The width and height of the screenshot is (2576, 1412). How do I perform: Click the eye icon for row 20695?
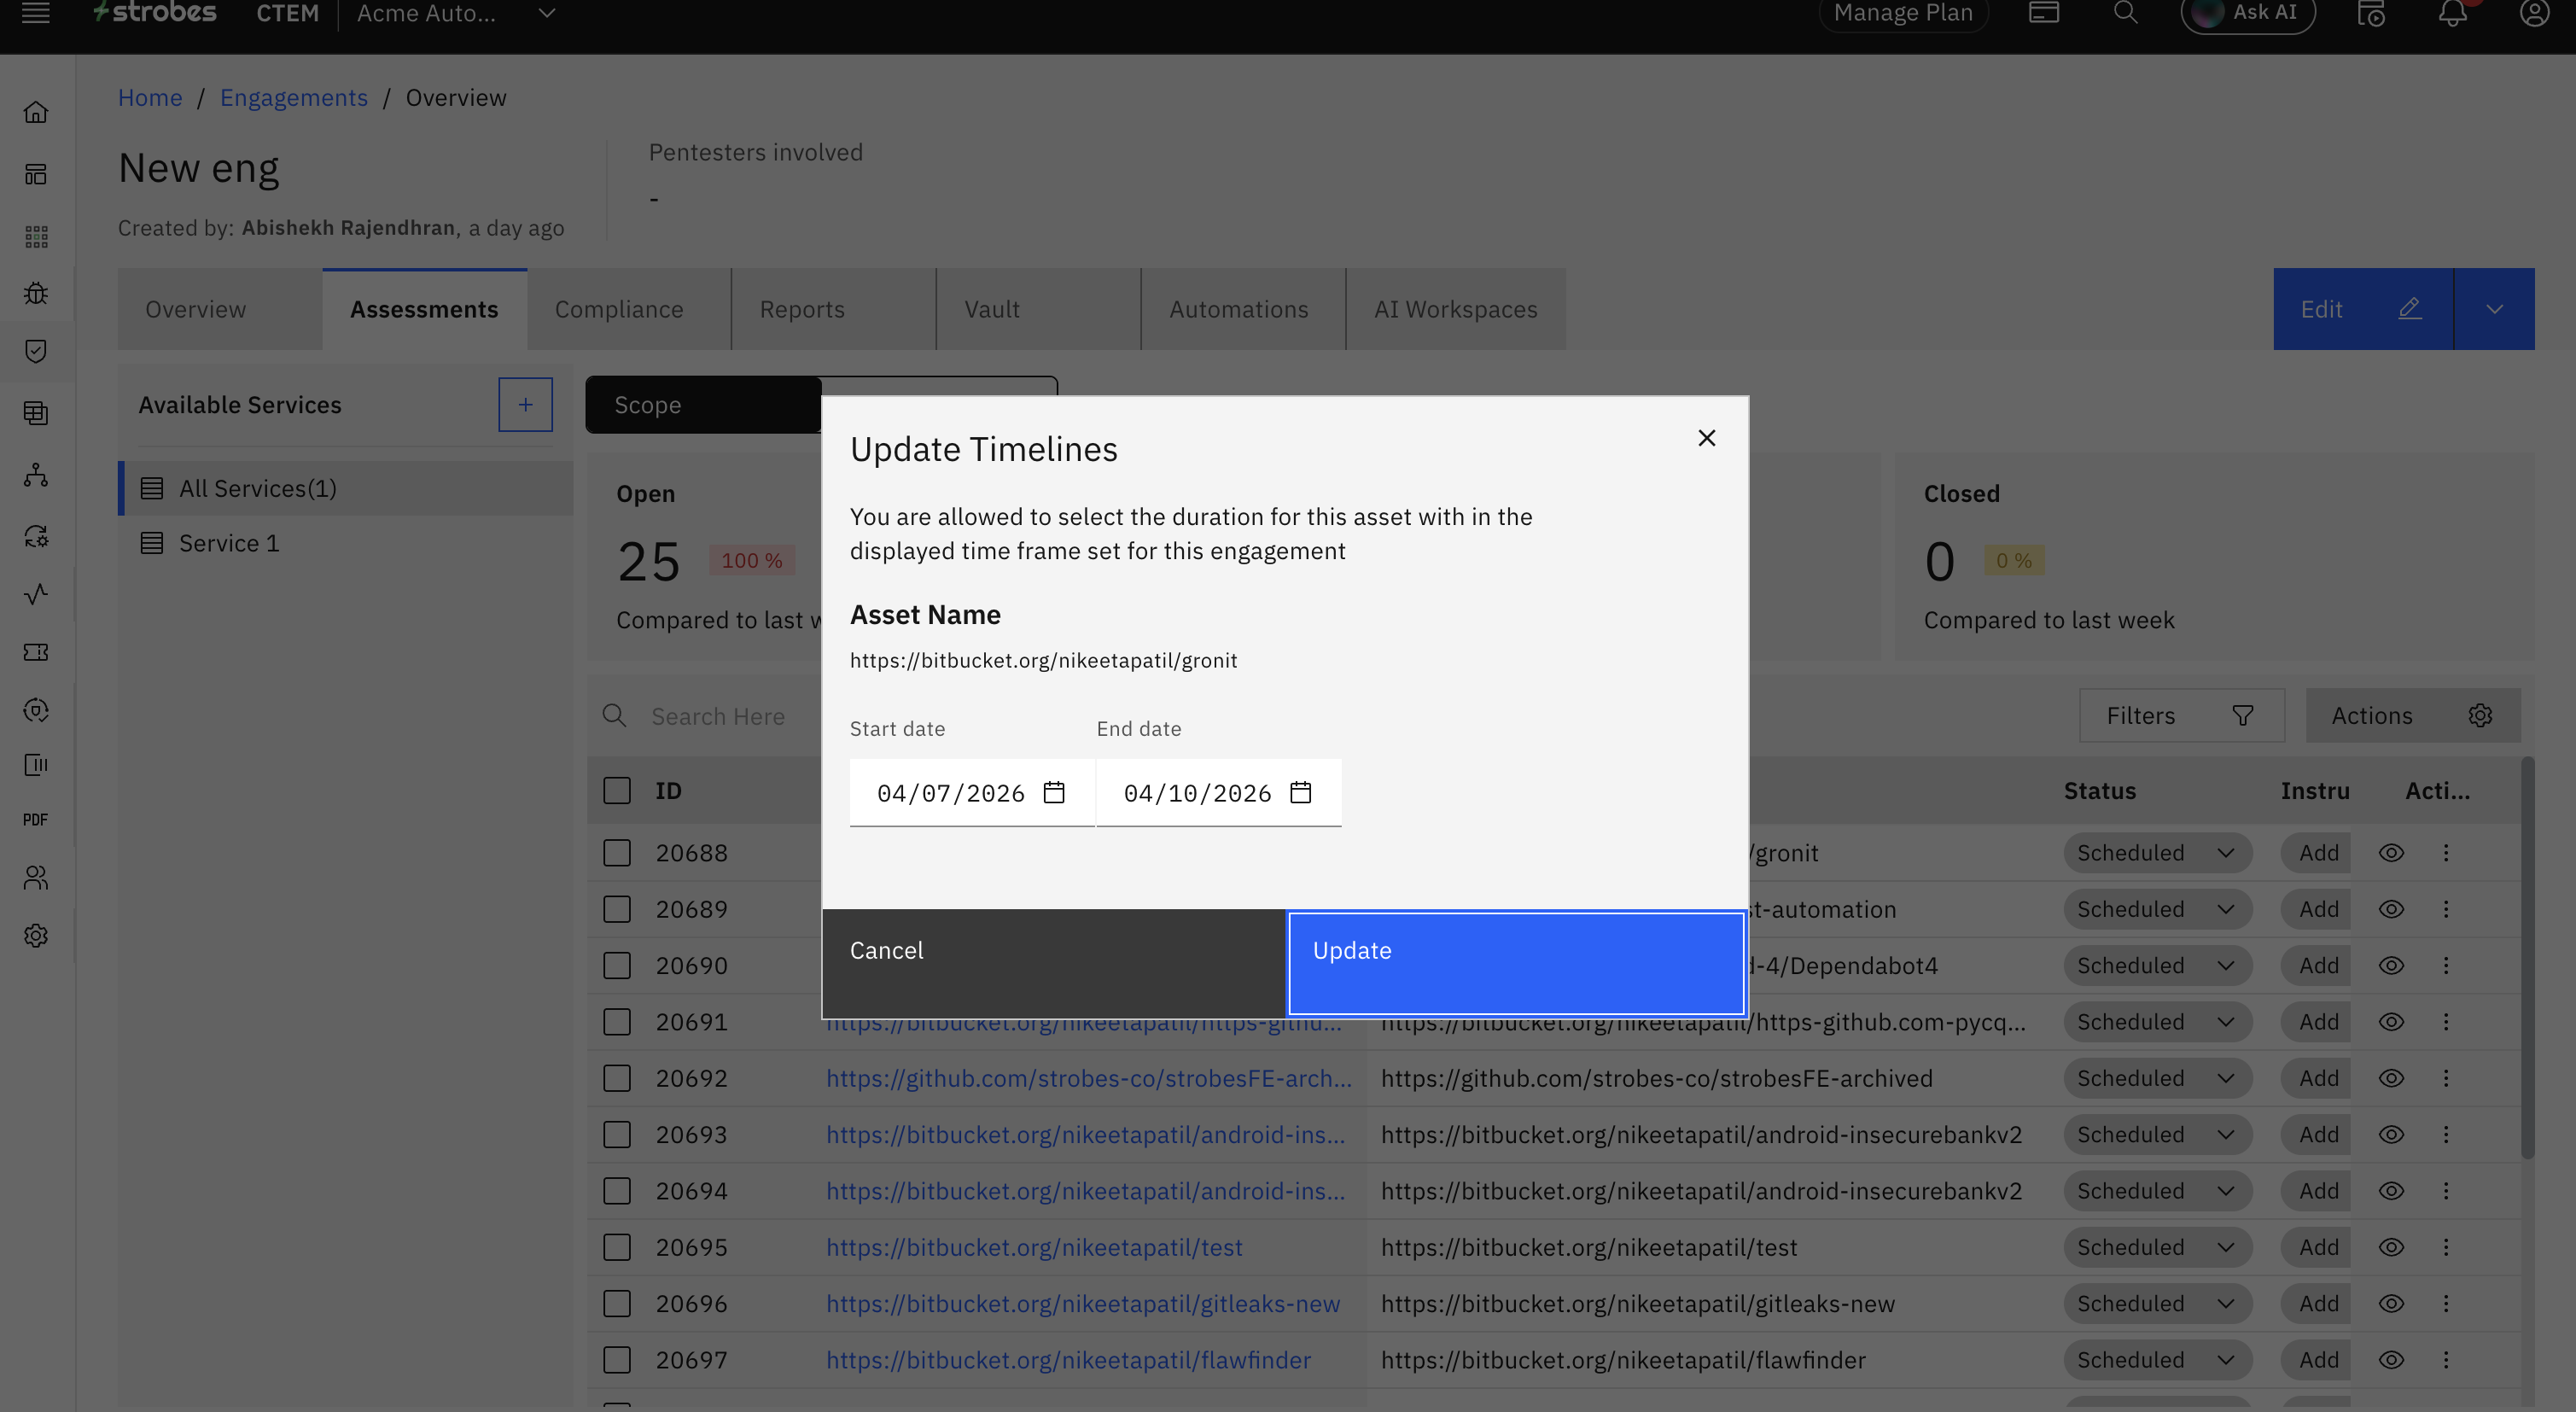point(2390,1247)
